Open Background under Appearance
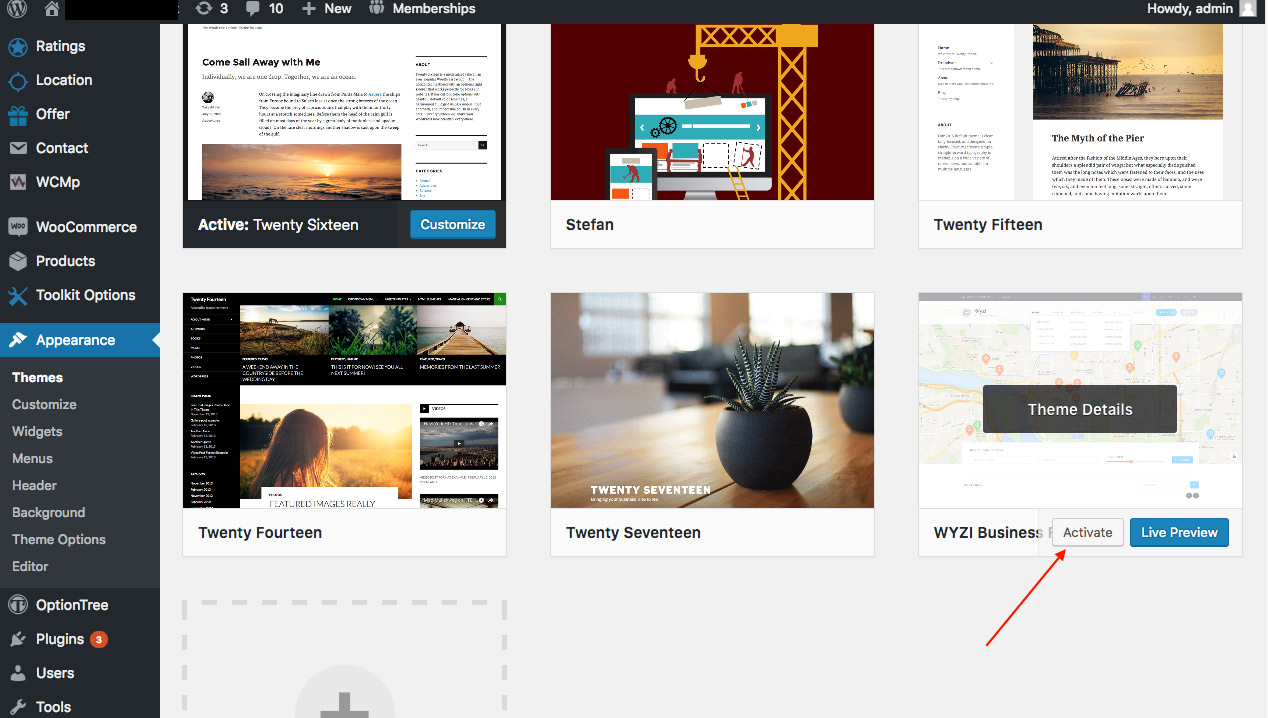 [48, 512]
